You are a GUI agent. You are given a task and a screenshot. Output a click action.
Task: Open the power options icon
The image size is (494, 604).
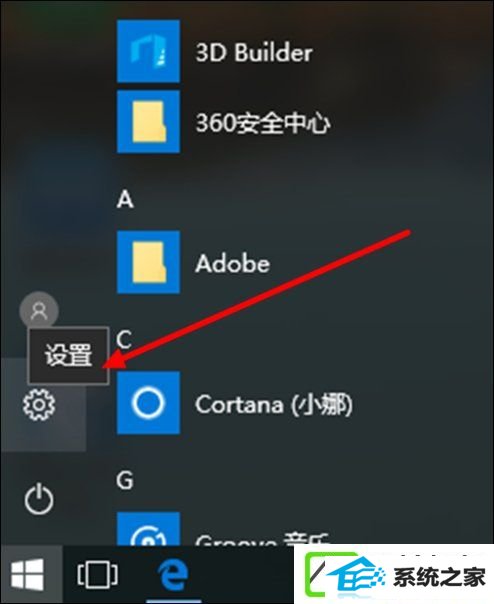39,499
